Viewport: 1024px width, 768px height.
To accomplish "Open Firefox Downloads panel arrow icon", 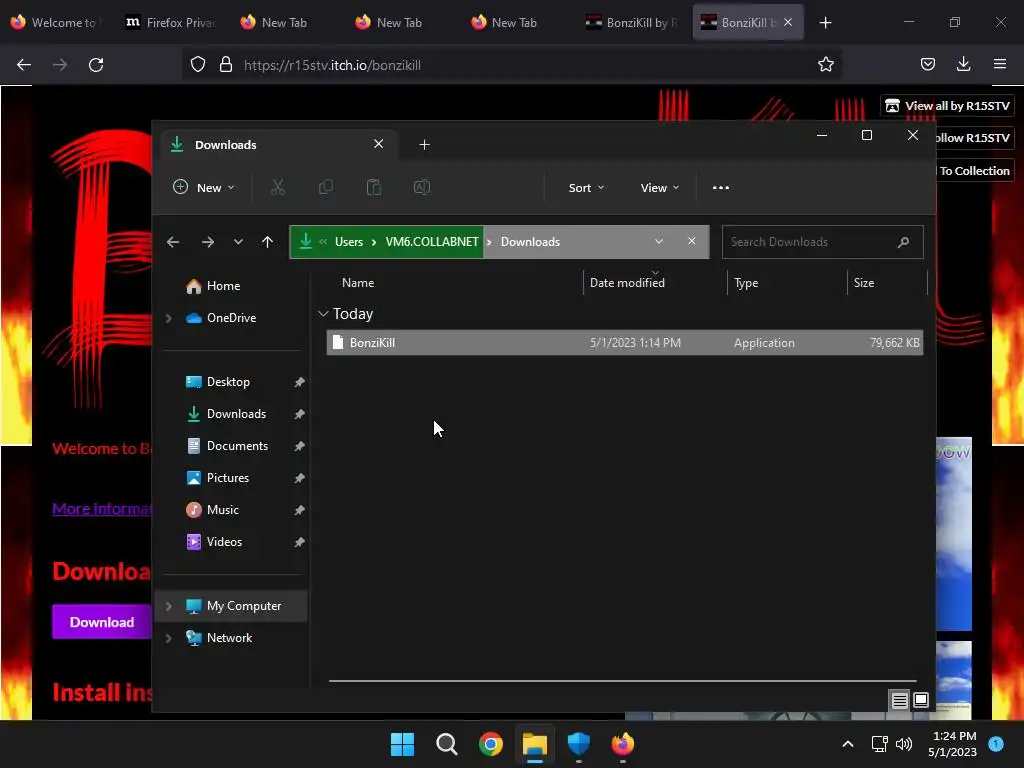I will coord(963,64).
